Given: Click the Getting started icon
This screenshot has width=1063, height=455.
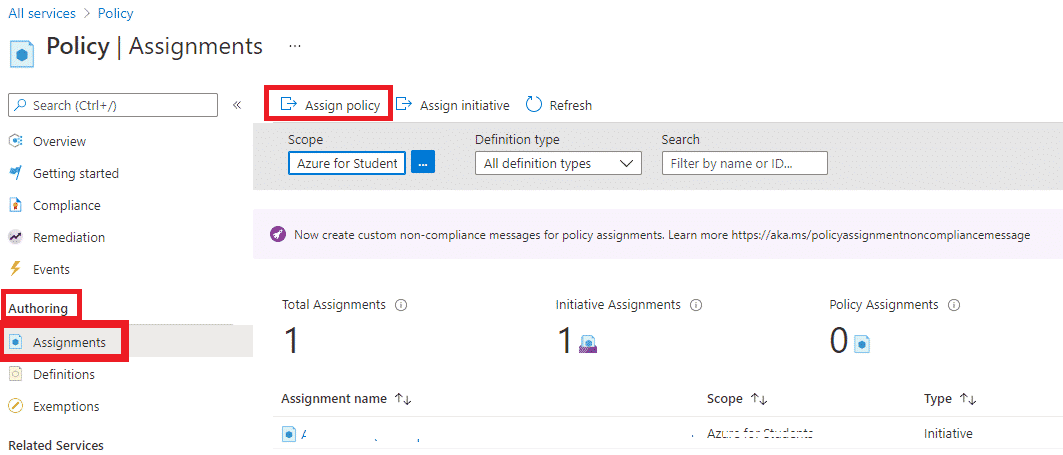Looking at the screenshot, I should (16, 173).
